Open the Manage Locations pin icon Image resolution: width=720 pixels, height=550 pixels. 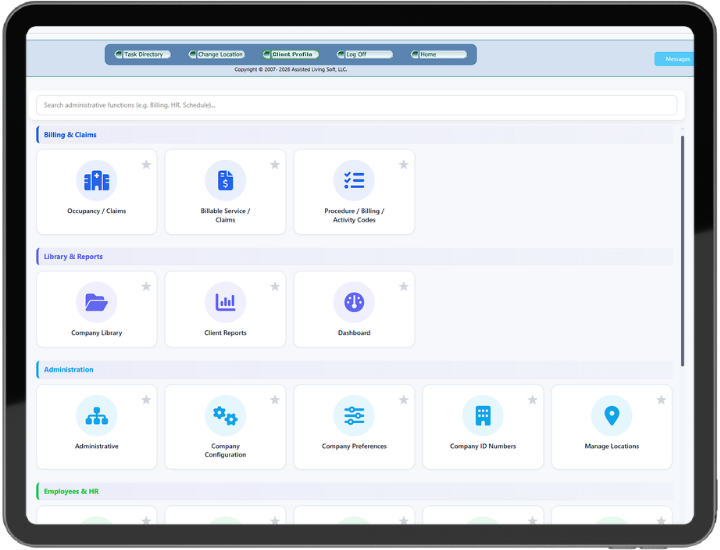[612, 415]
